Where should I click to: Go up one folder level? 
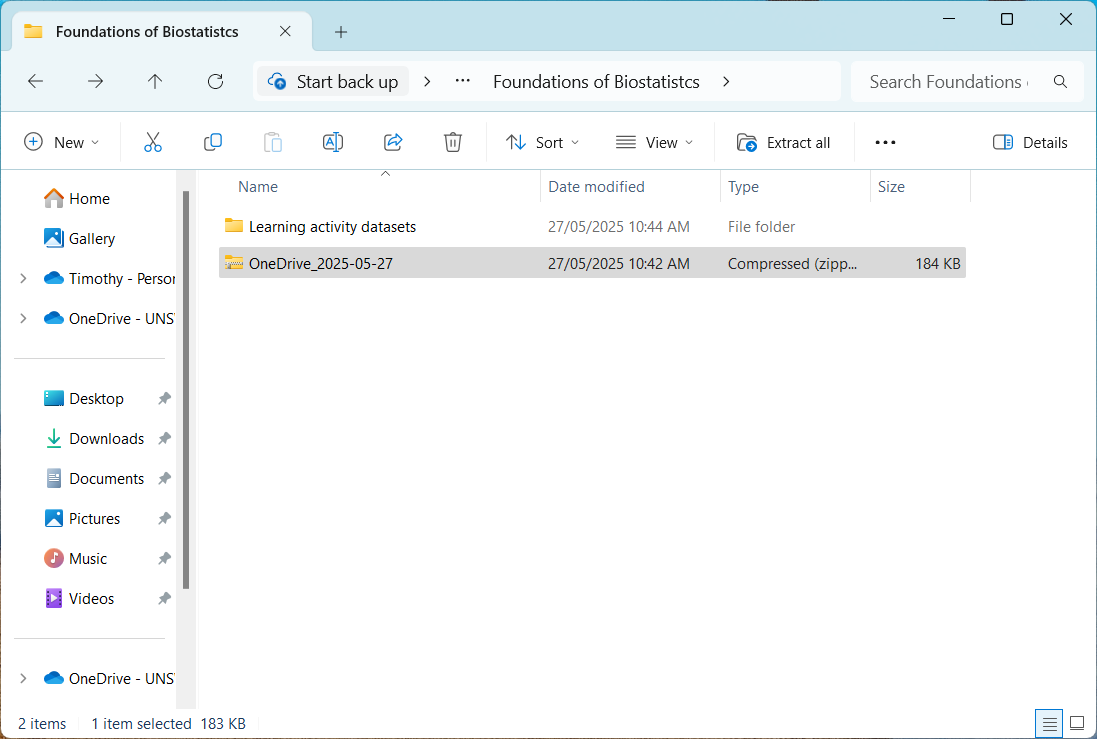(155, 82)
